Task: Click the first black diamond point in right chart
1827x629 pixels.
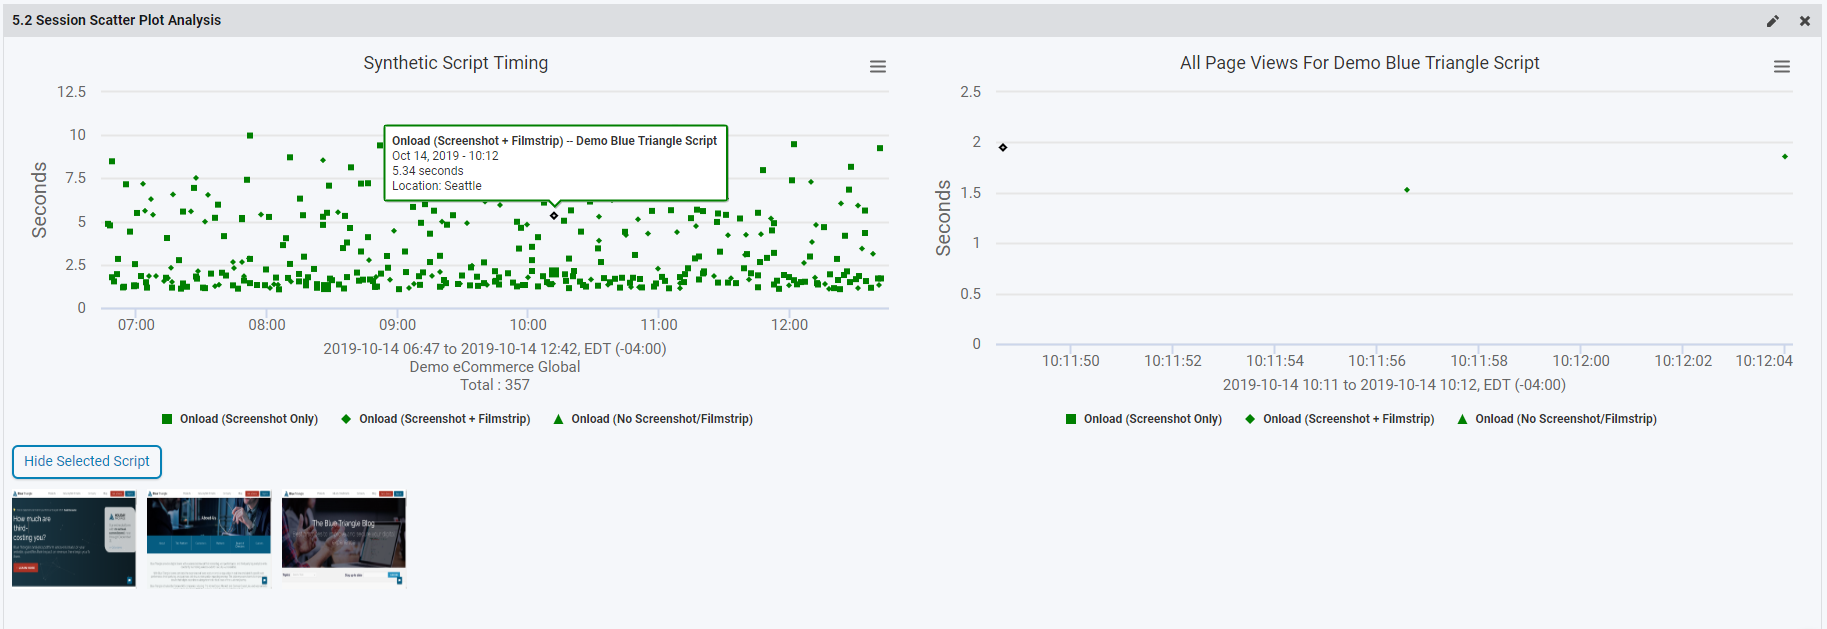Action: pos(1003,148)
